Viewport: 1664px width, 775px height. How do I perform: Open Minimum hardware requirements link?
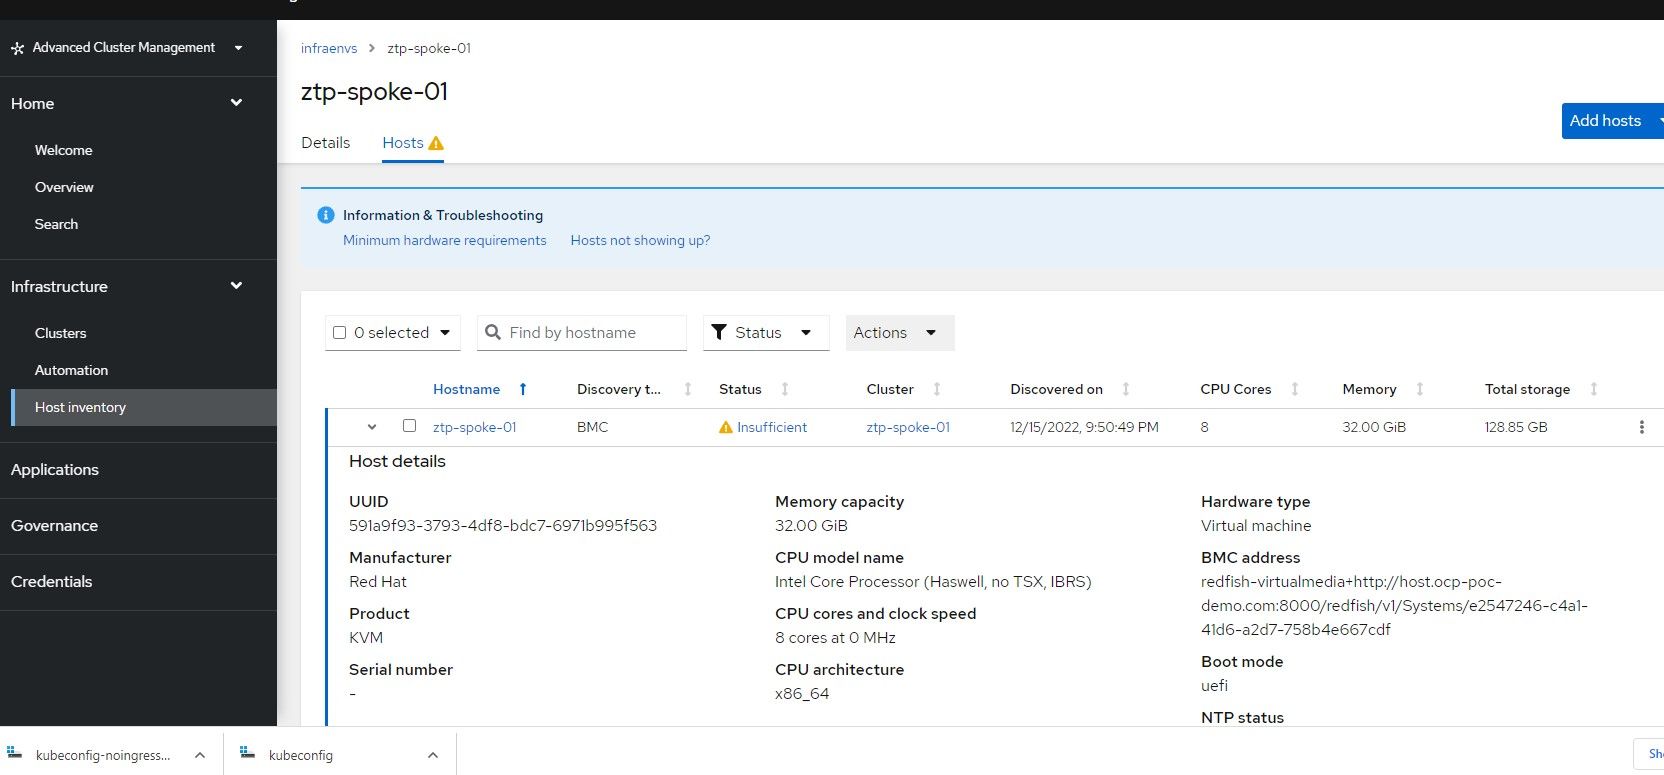coord(445,240)
